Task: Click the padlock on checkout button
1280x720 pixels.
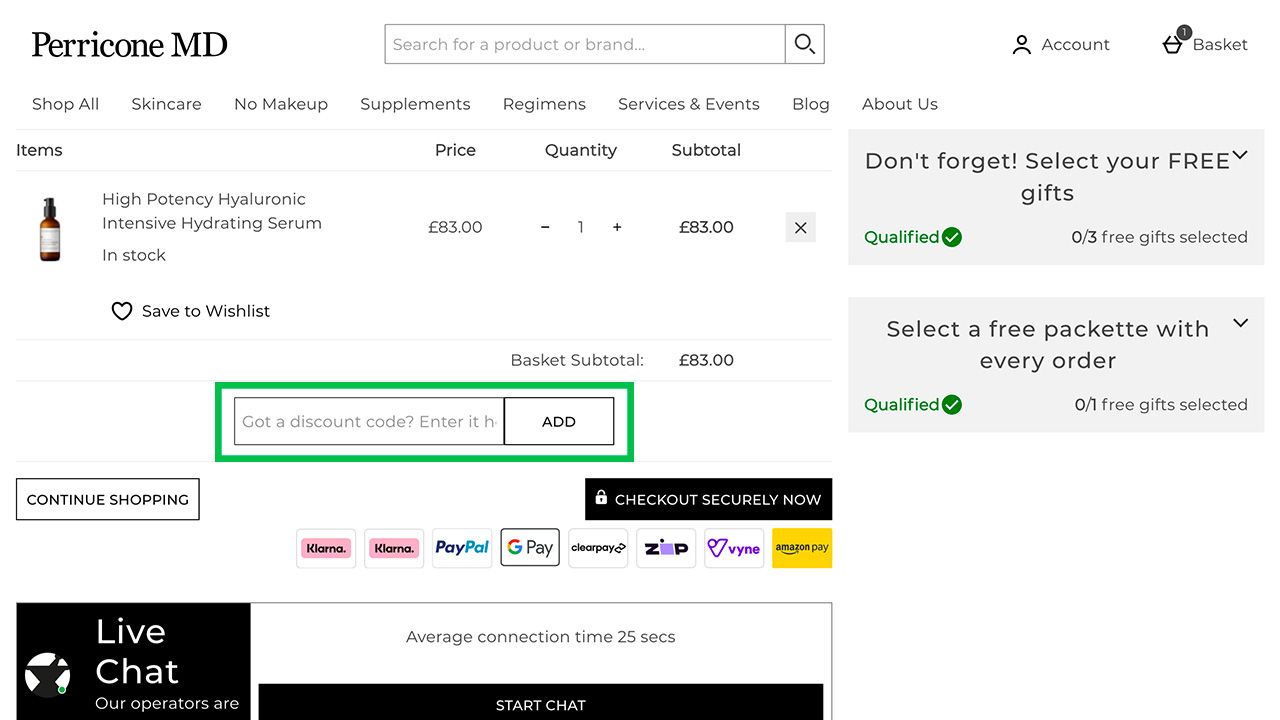Action: [x=601, y=497]
